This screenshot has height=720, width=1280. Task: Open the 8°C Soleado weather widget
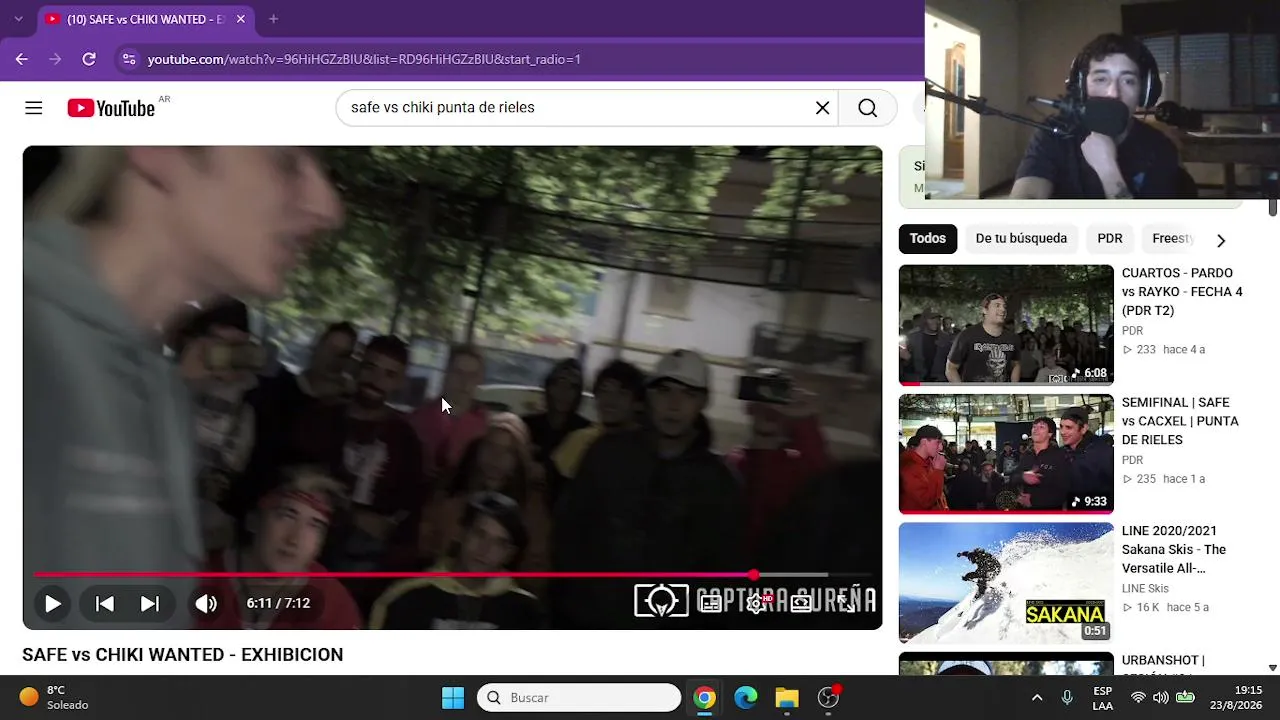[55, 698]
